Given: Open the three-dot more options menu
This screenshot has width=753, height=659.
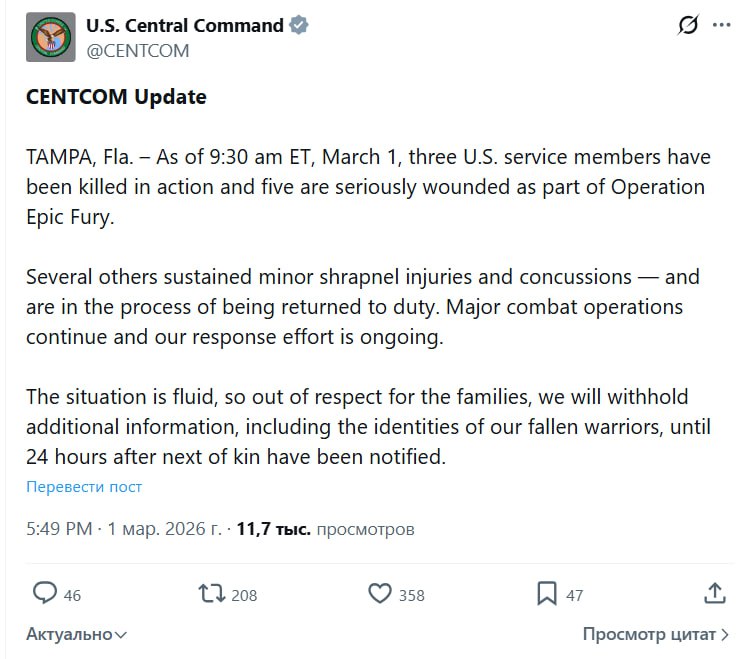Looking at the screenshot, I should (722, 26).
